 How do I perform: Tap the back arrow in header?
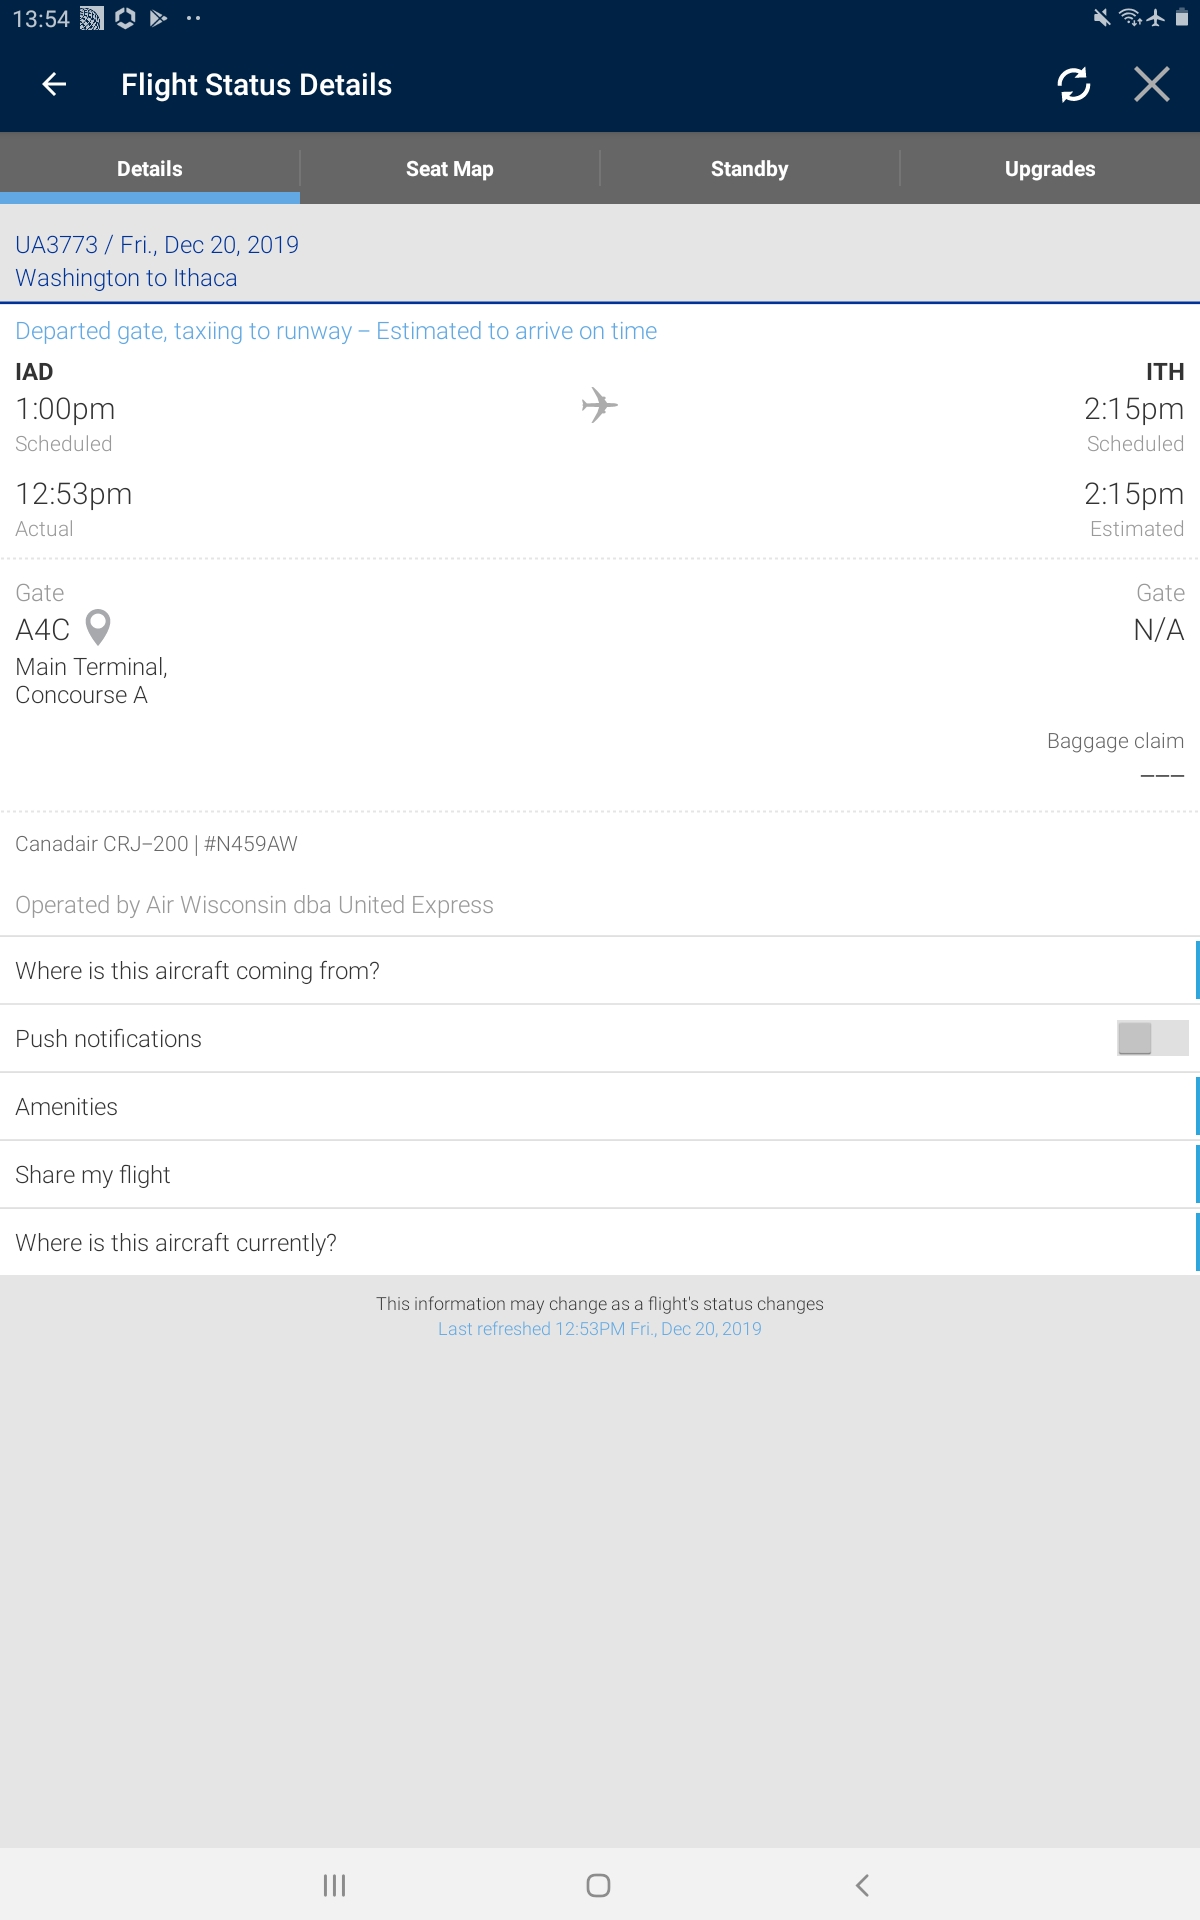click(54, 85)
